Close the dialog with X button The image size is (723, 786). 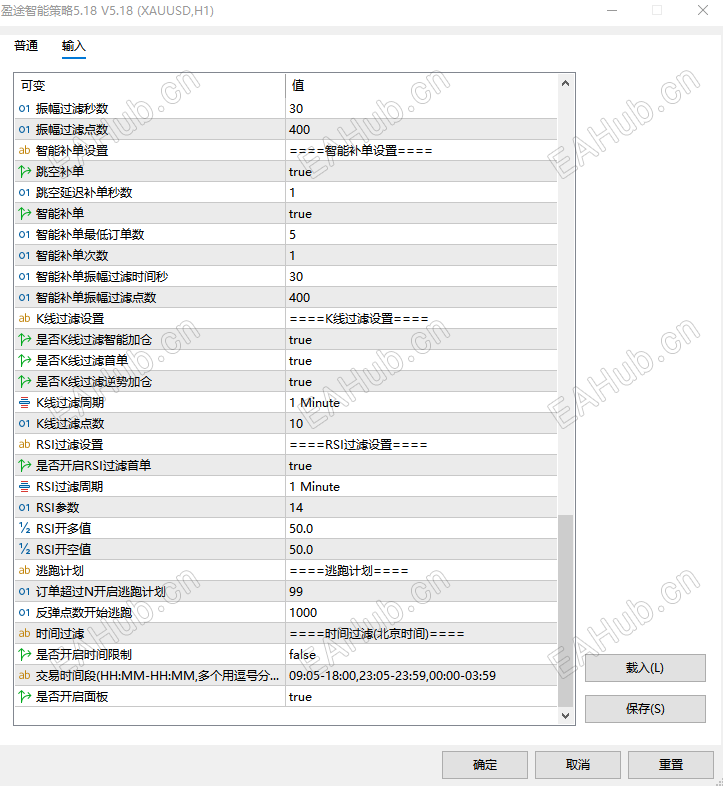coord(702,10)
